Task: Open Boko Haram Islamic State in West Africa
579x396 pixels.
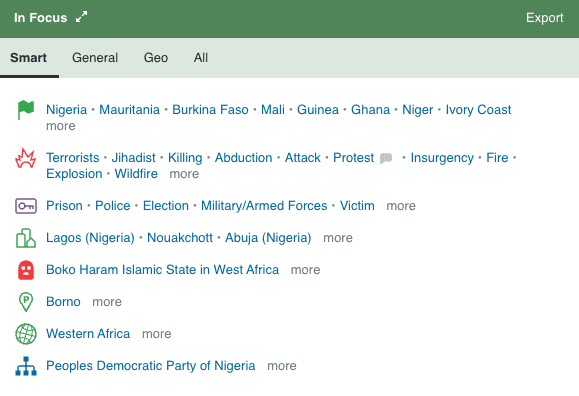Action: tap(162, 270)
